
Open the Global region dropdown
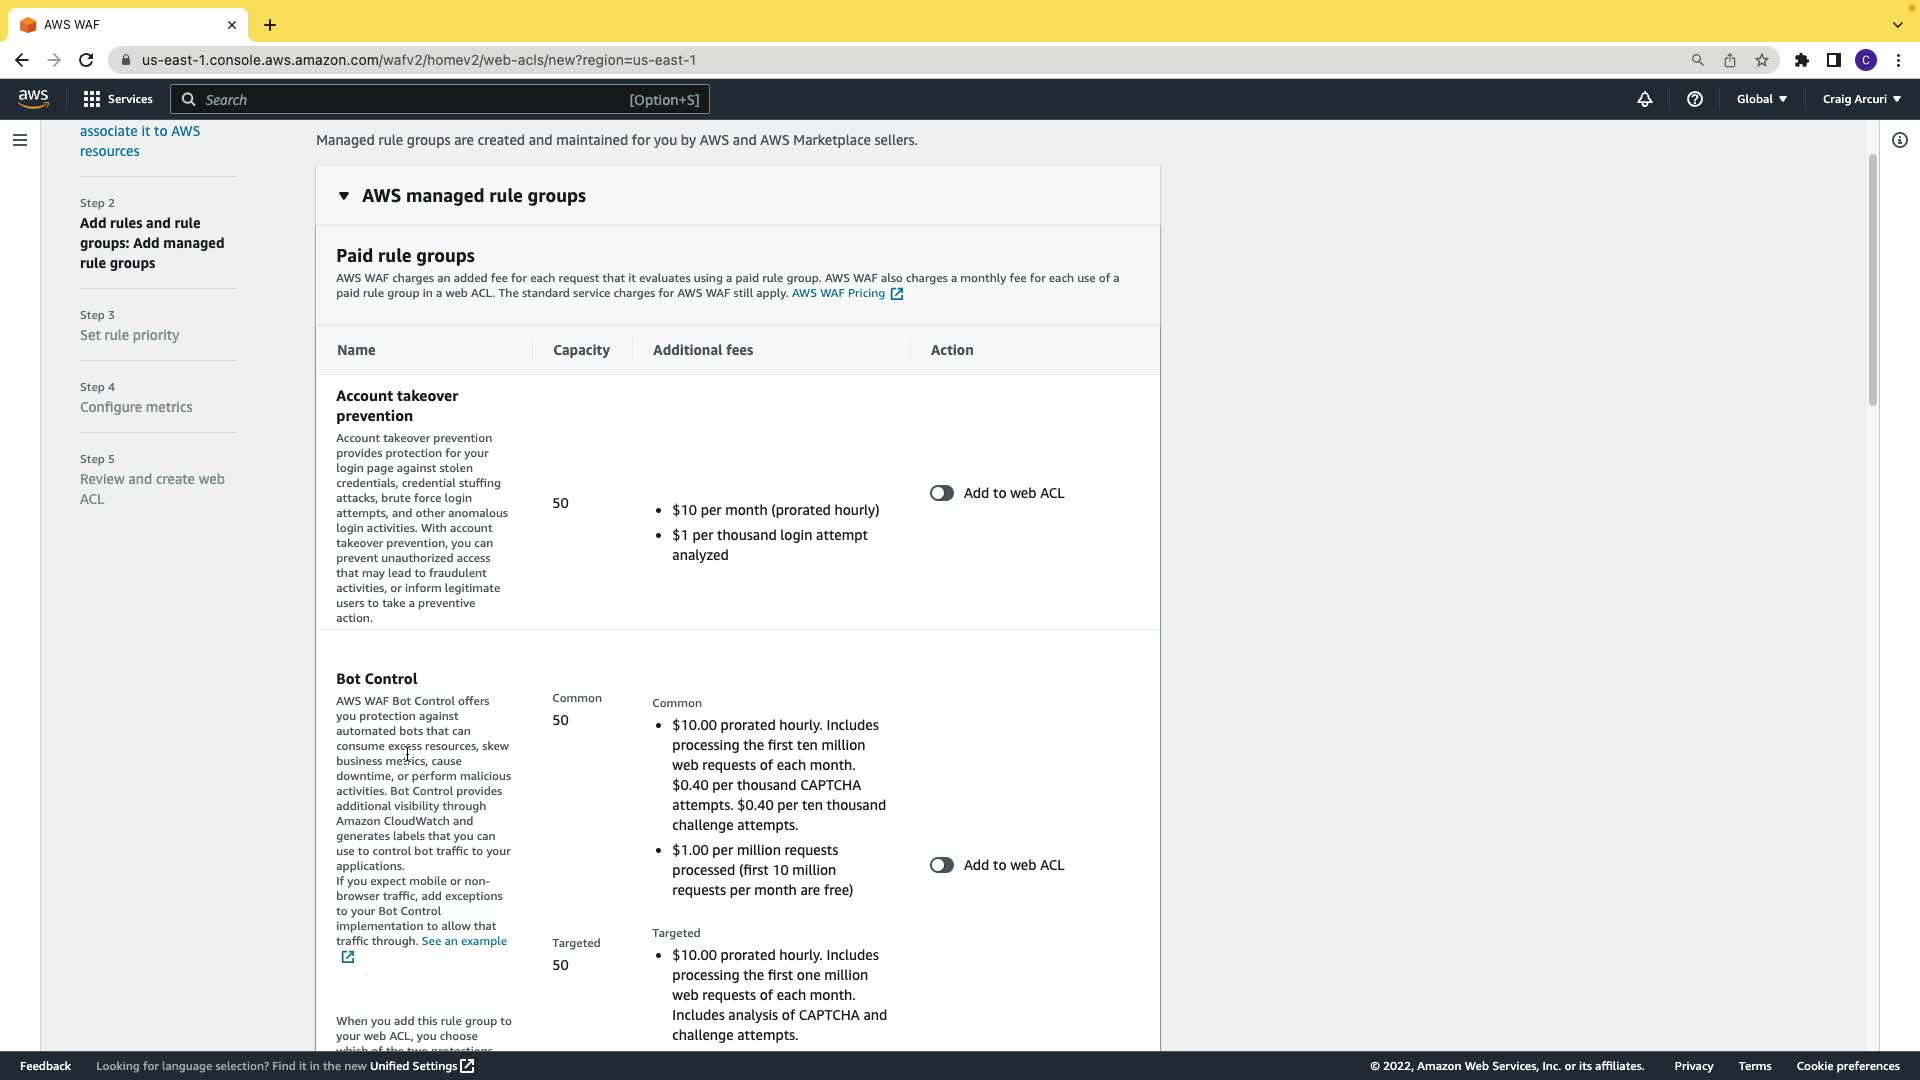click(x=1761, y=99)
